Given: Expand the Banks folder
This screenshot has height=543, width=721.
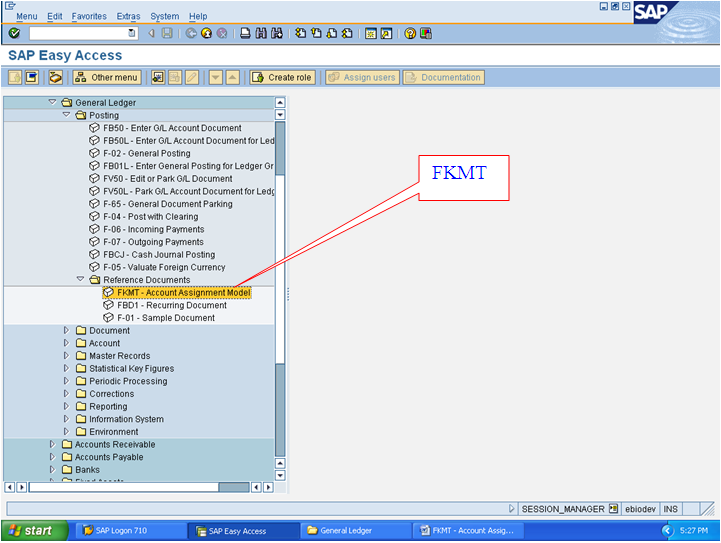Looking at the screenshot, I should pos(52,469).
